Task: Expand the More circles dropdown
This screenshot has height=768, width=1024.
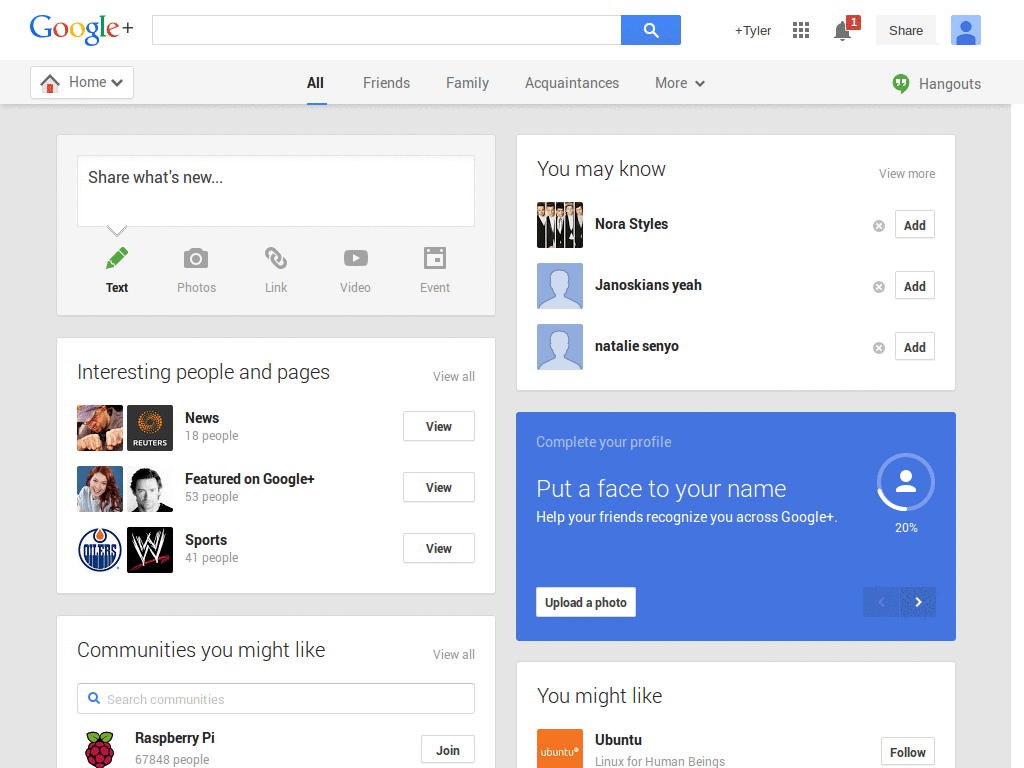Action: point(680,83)
